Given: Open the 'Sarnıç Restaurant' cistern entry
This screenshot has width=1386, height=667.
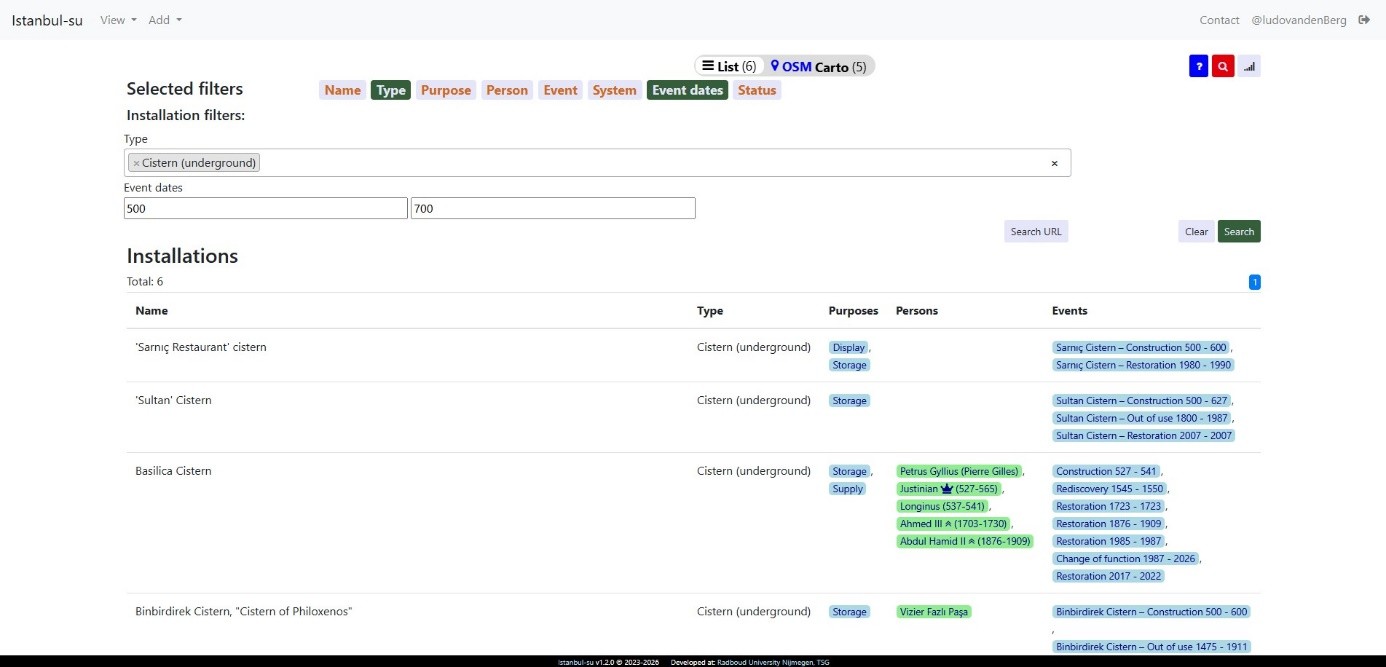Looking at the screenshot, I should (201, 347).
